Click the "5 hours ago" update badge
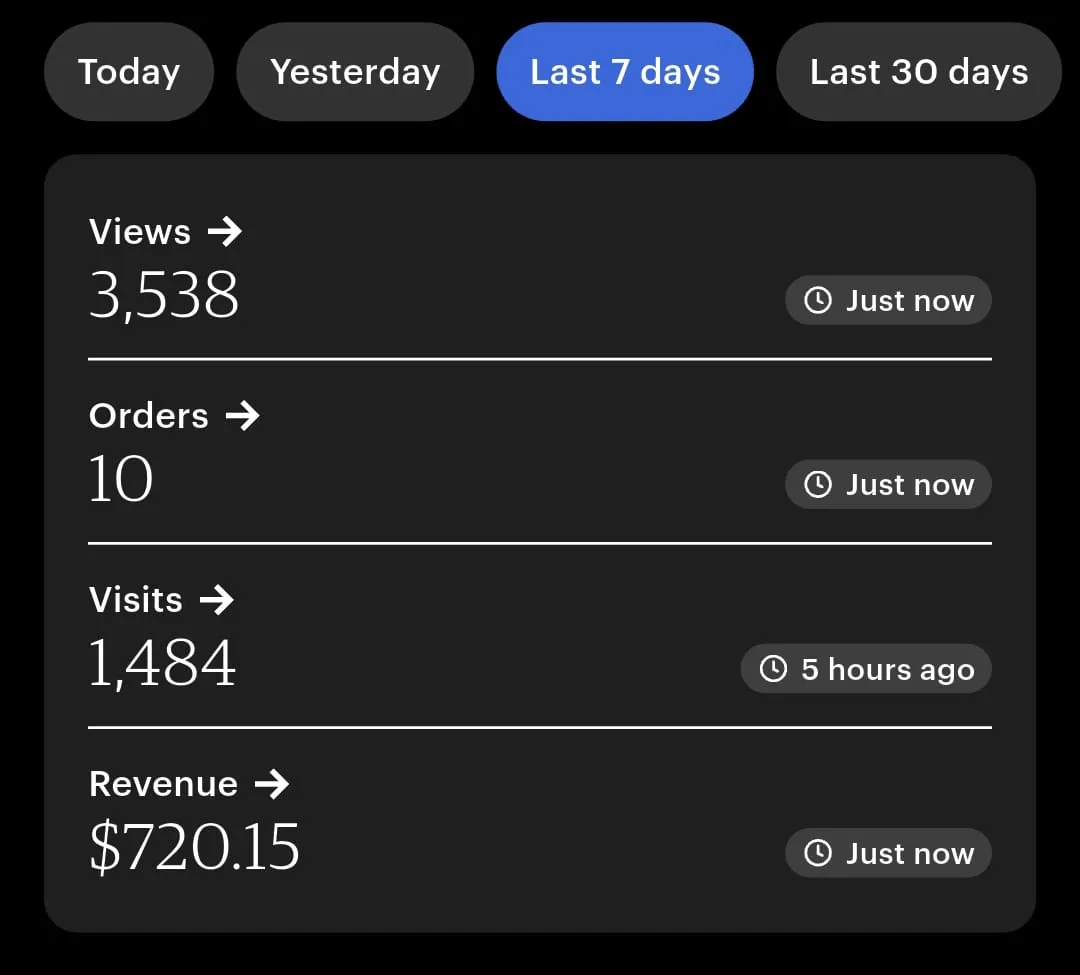Screen dimensions: 1080x975 pyautogui.click(x=866, y=669)
